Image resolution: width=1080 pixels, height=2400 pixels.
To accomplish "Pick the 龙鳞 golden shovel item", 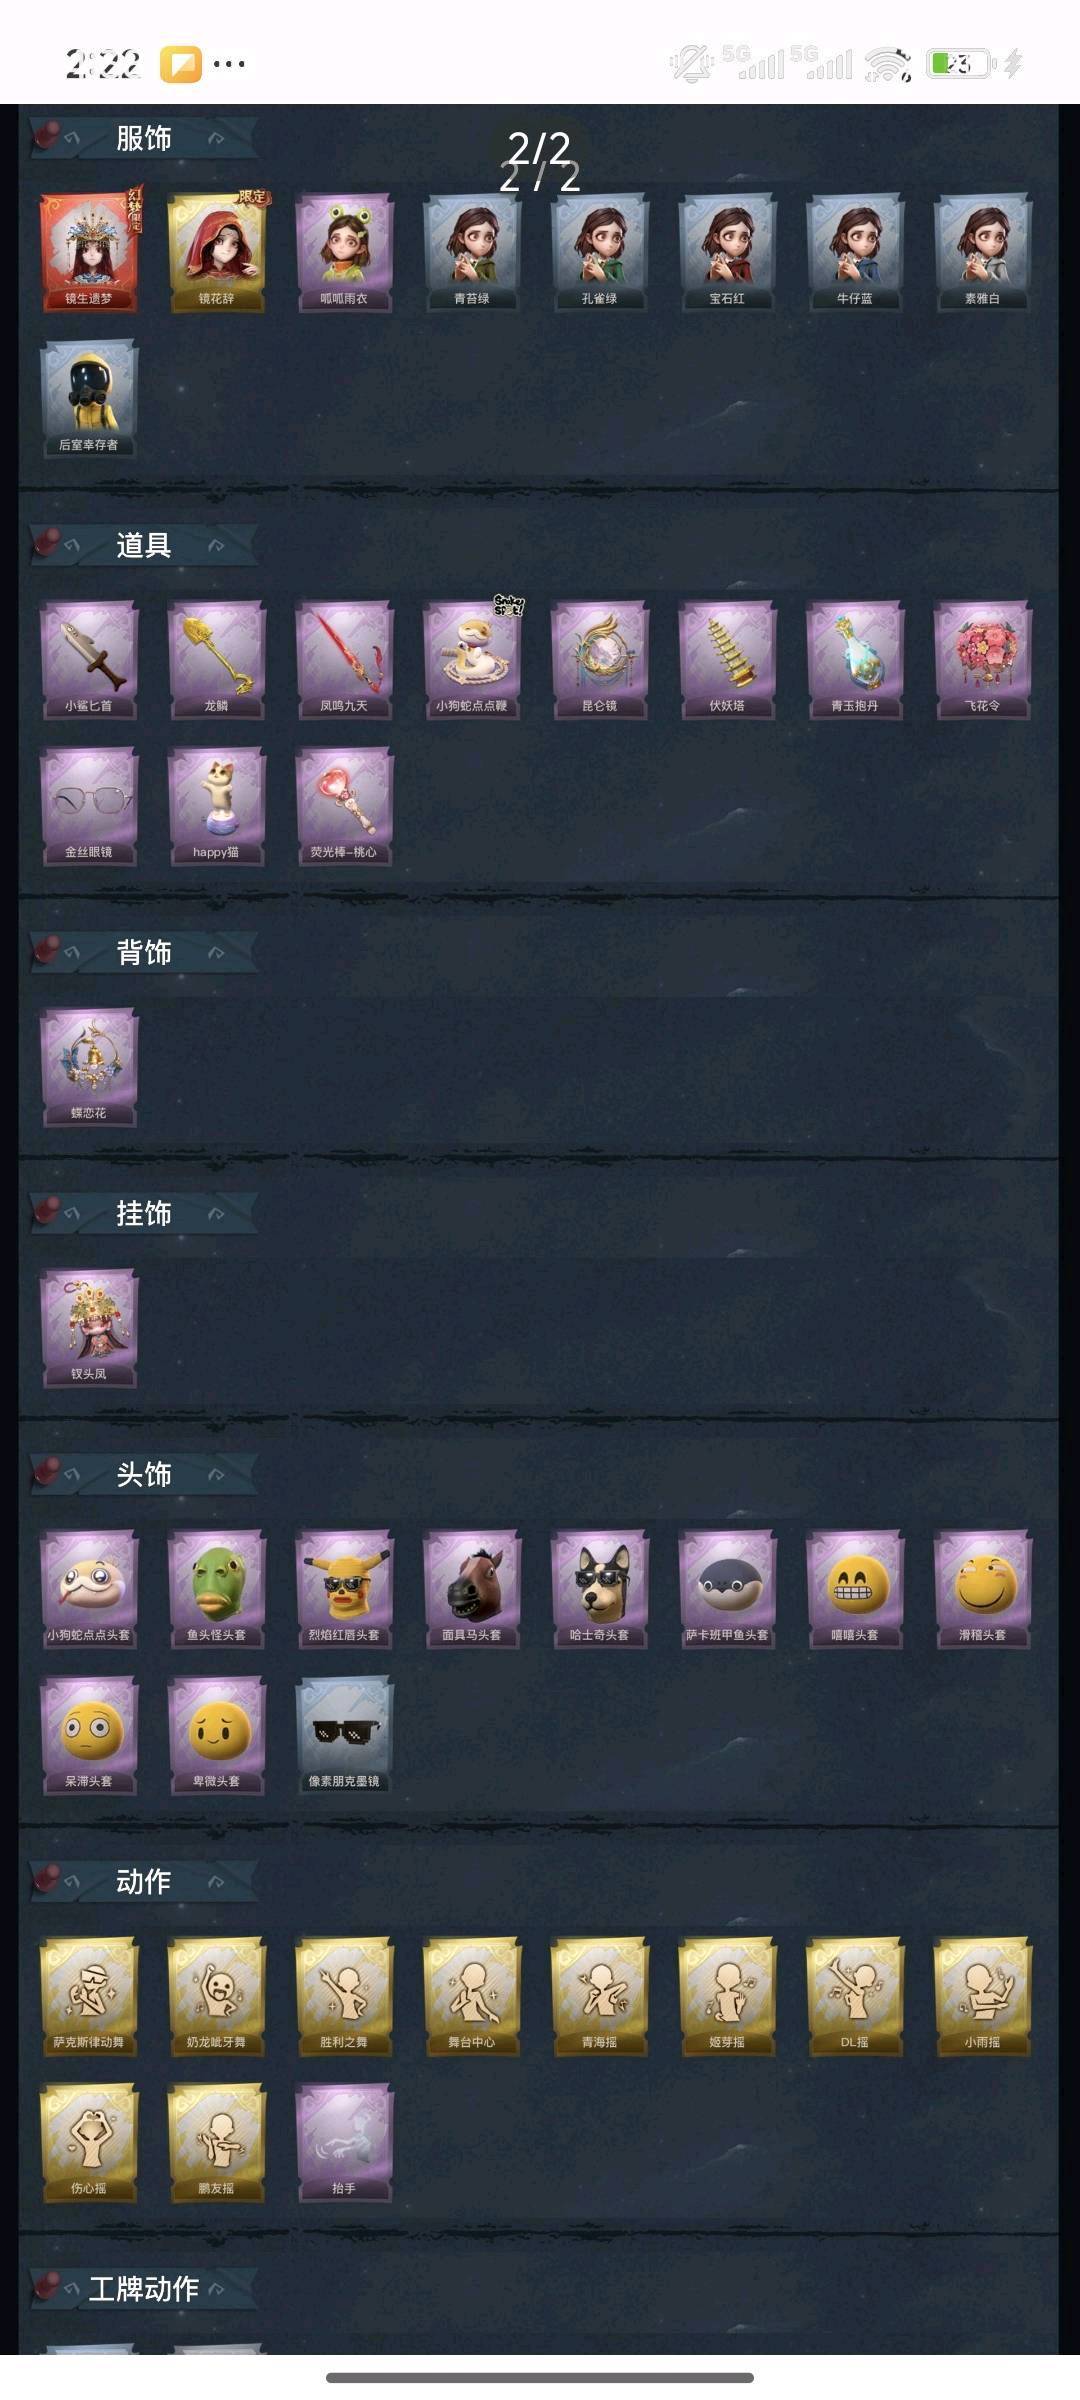I will tap(216, 659).
